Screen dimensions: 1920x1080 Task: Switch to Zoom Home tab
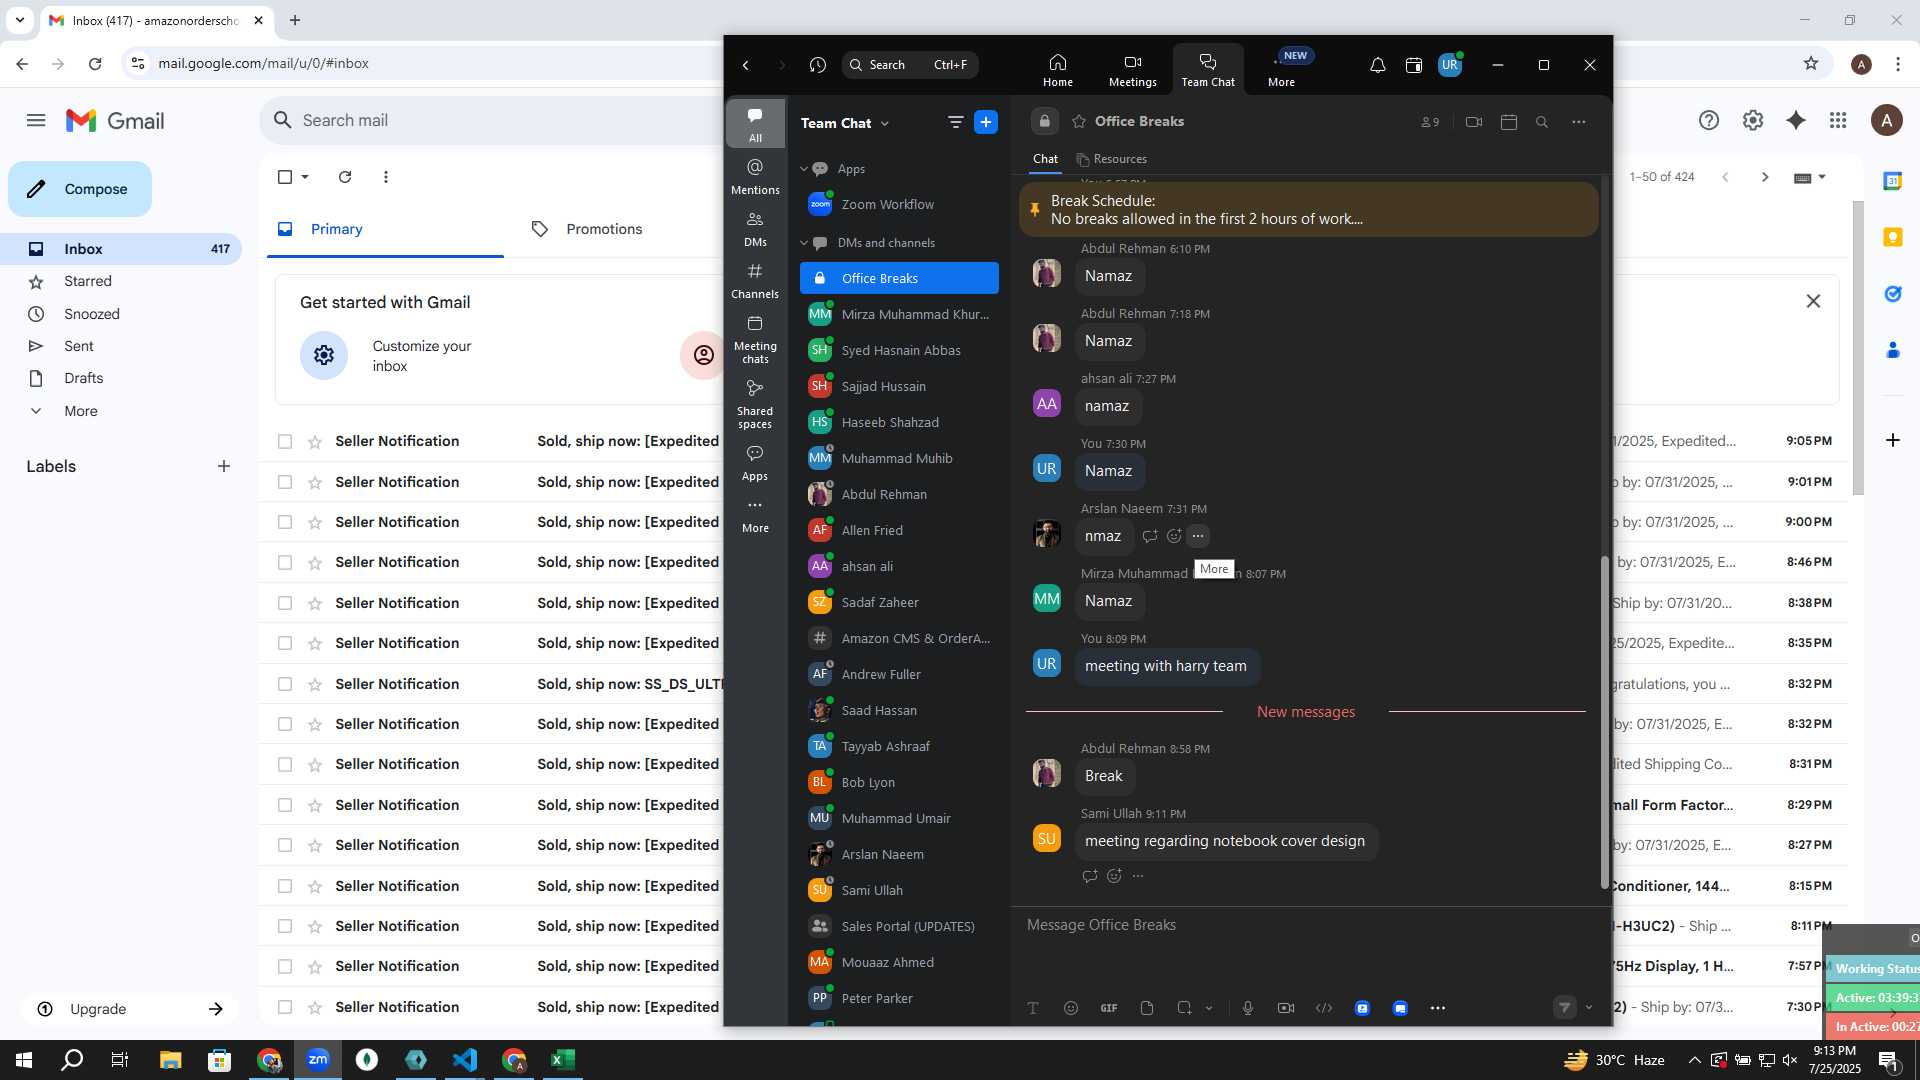[x=1057, y=70]
